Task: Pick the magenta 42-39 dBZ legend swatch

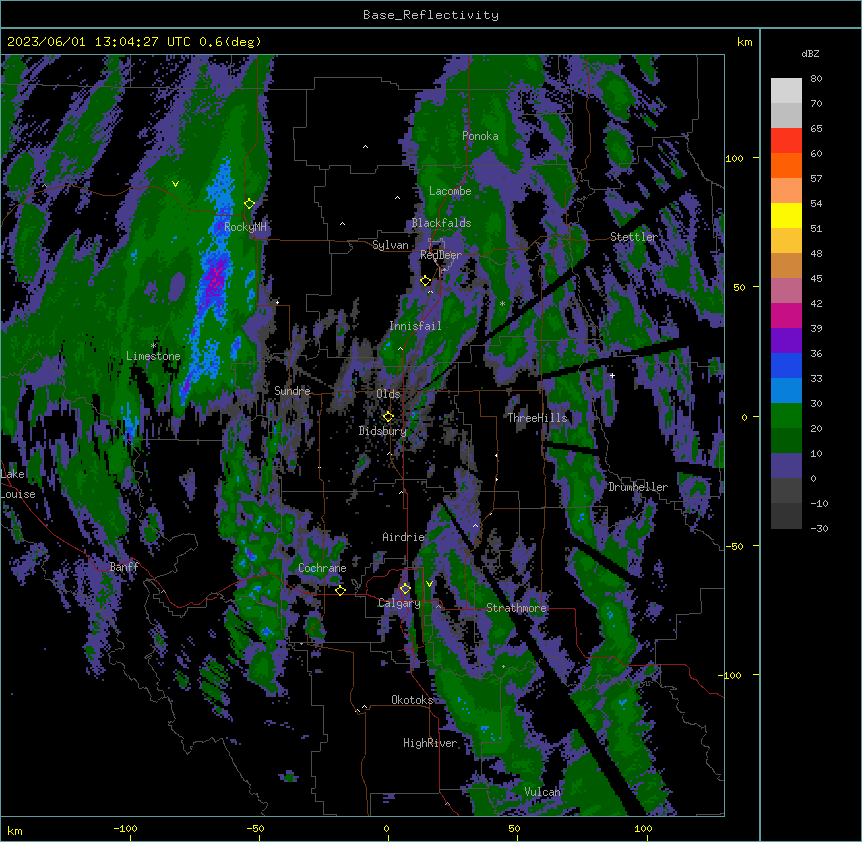Action: tap(786, 315)
